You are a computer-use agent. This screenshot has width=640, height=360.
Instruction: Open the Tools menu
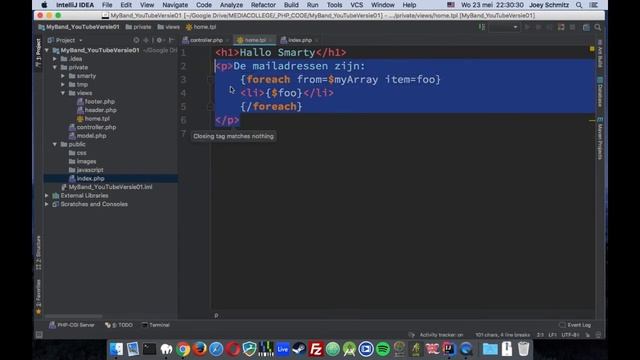coord(334,5)
